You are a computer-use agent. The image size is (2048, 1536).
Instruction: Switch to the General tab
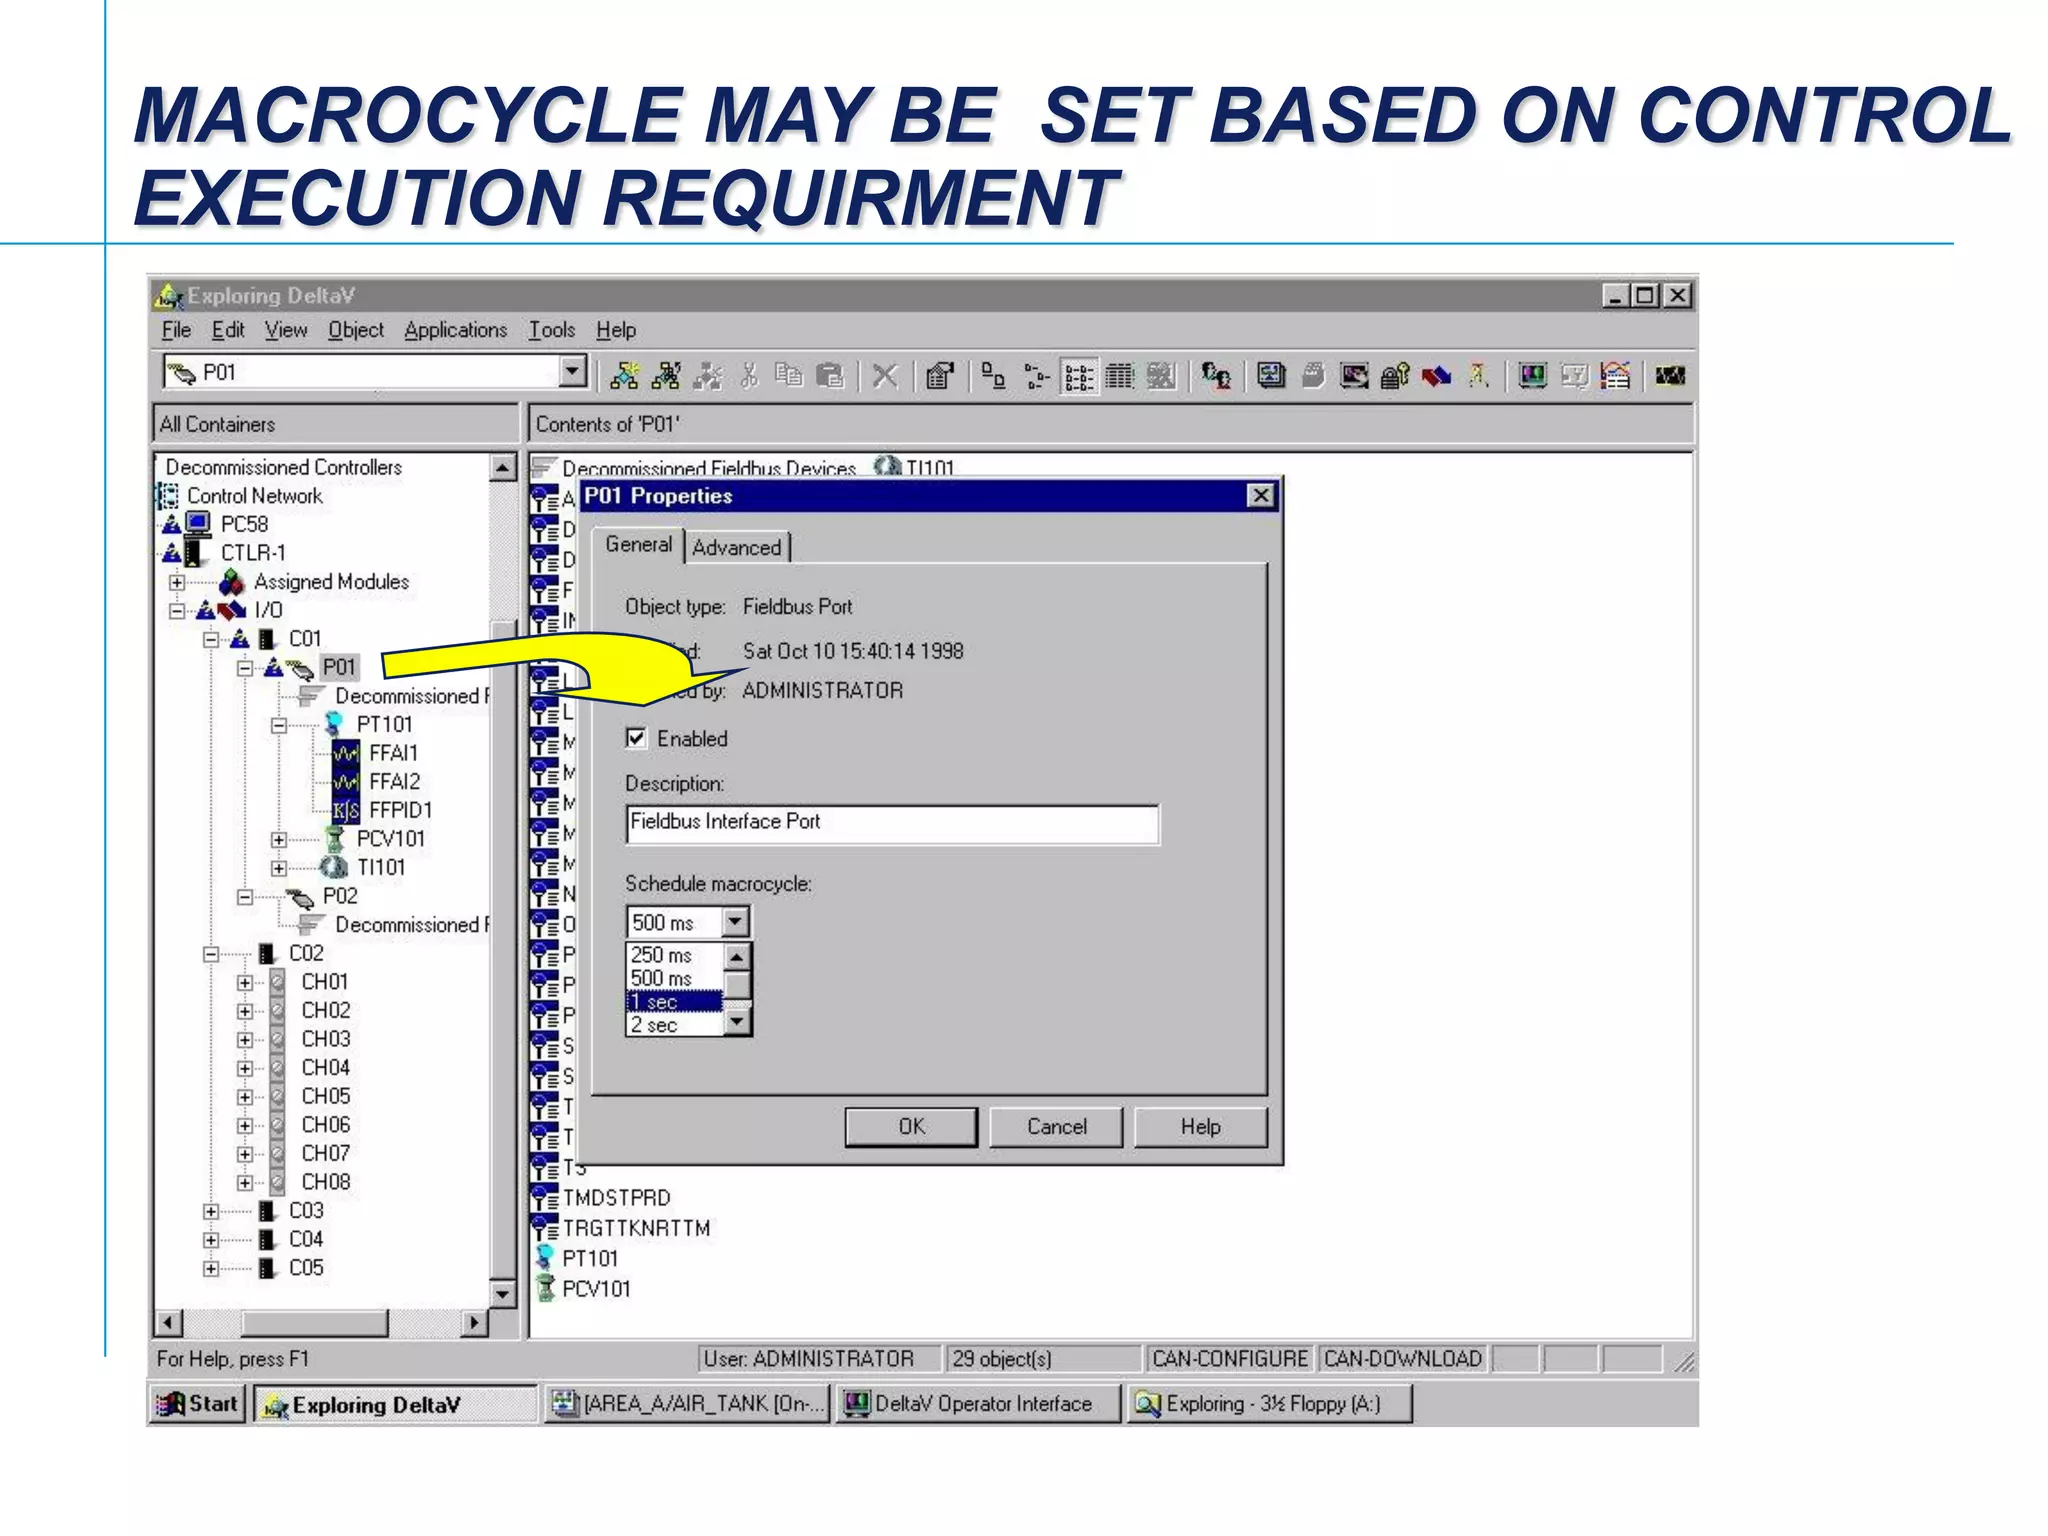[x=639, y=545]
